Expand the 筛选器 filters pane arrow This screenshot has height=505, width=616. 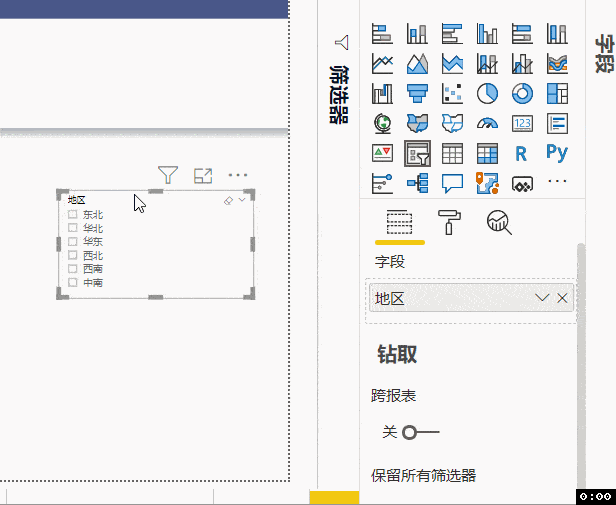click(342, 42)
